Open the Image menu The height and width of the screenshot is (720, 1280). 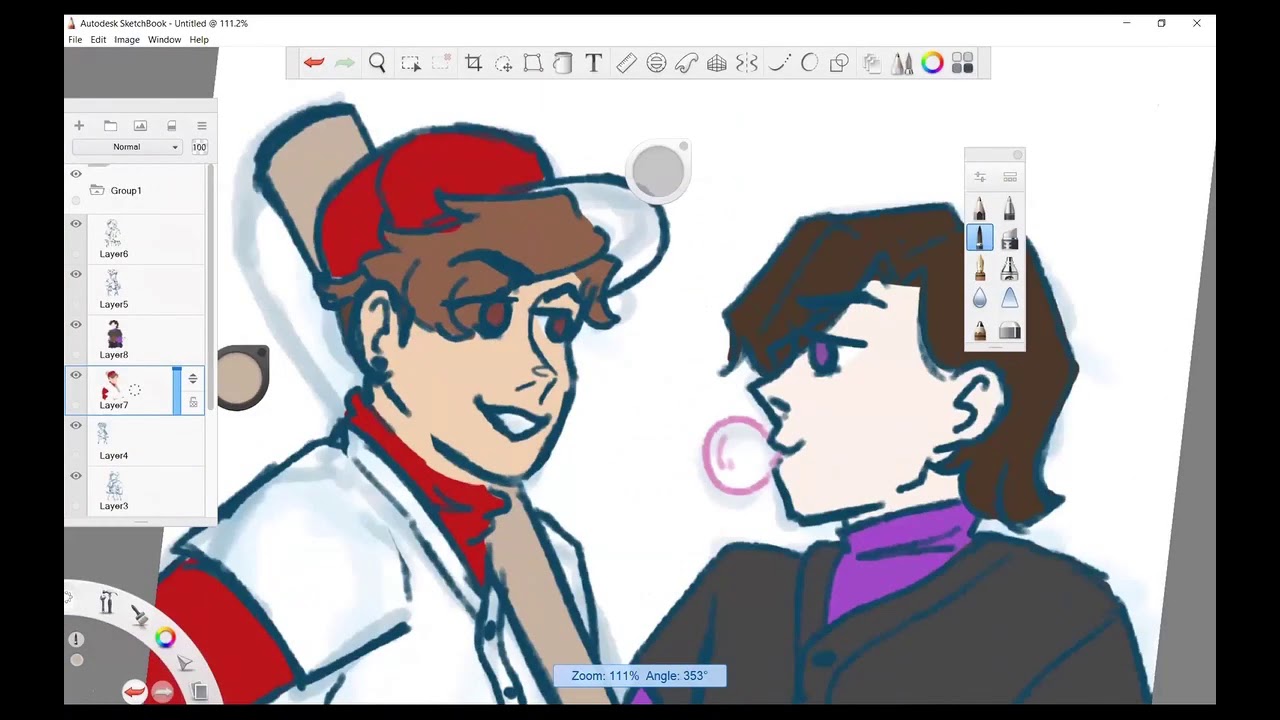pyautogui.click(x=127, y=40)
